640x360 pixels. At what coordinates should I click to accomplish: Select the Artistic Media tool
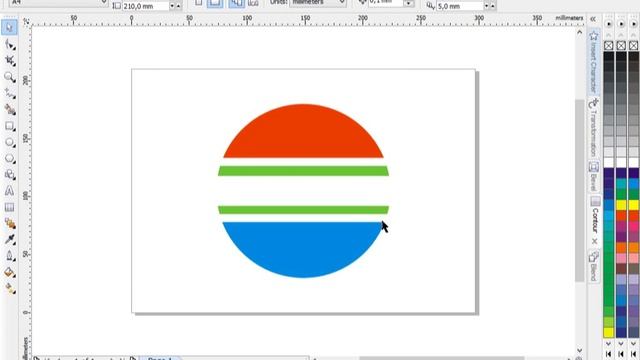9,109
